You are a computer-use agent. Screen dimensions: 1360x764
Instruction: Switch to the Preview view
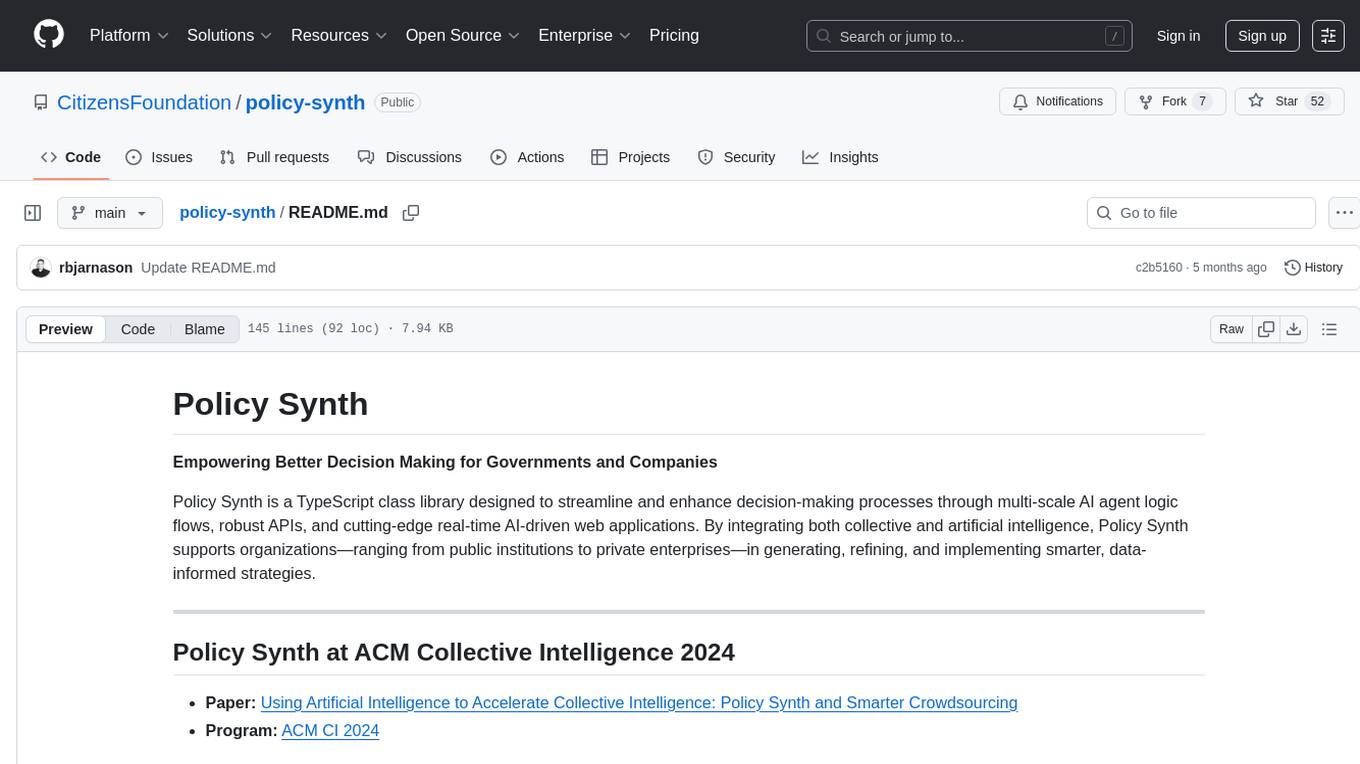click(x=66, y=329)
